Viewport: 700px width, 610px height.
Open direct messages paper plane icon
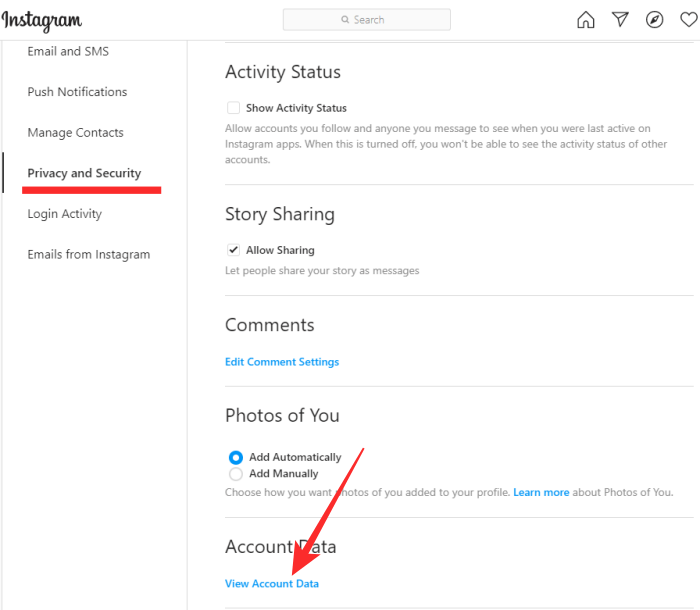(x=621, y=20)
